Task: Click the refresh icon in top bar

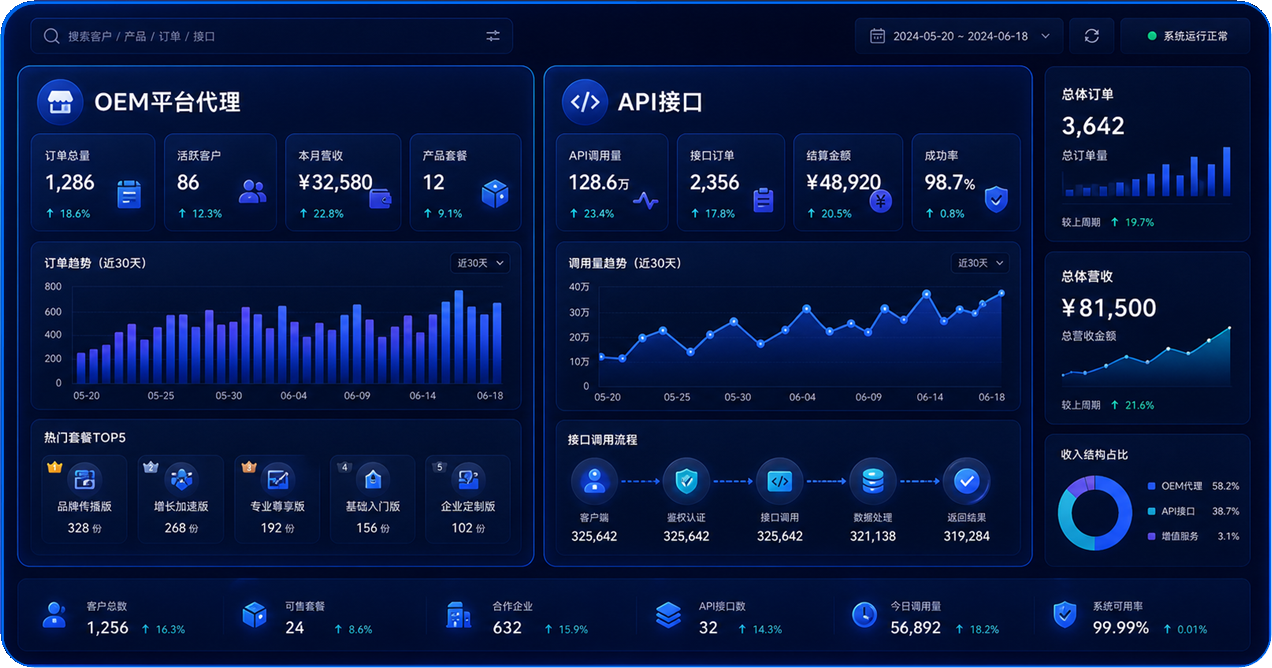Action: (1092, 36)
